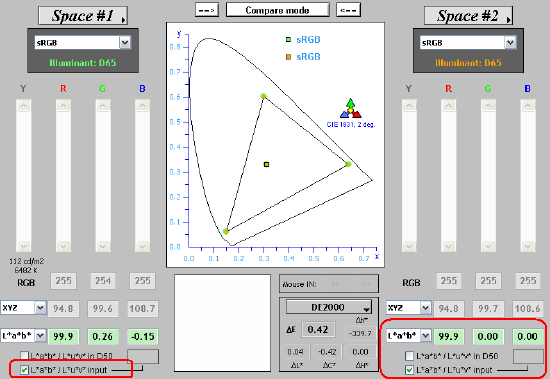Viewport: 550px width, 379px height.
Task: Open the DE2000 delta formula dropdown
Action: click(x=329, y=307)
